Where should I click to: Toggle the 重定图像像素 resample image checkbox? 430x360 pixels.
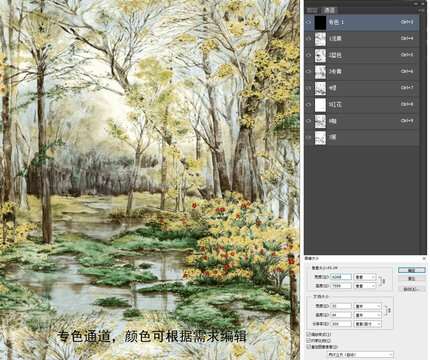coord(309,347)
